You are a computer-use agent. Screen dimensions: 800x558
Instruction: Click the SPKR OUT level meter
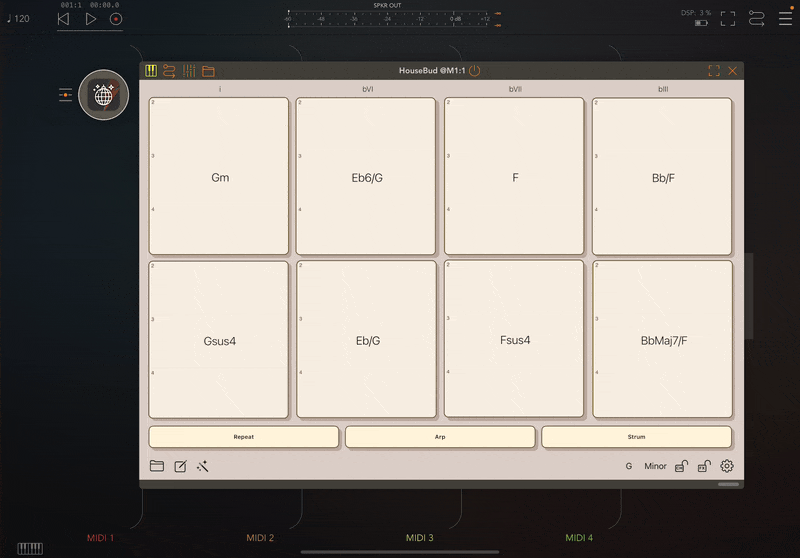[389, 19]
